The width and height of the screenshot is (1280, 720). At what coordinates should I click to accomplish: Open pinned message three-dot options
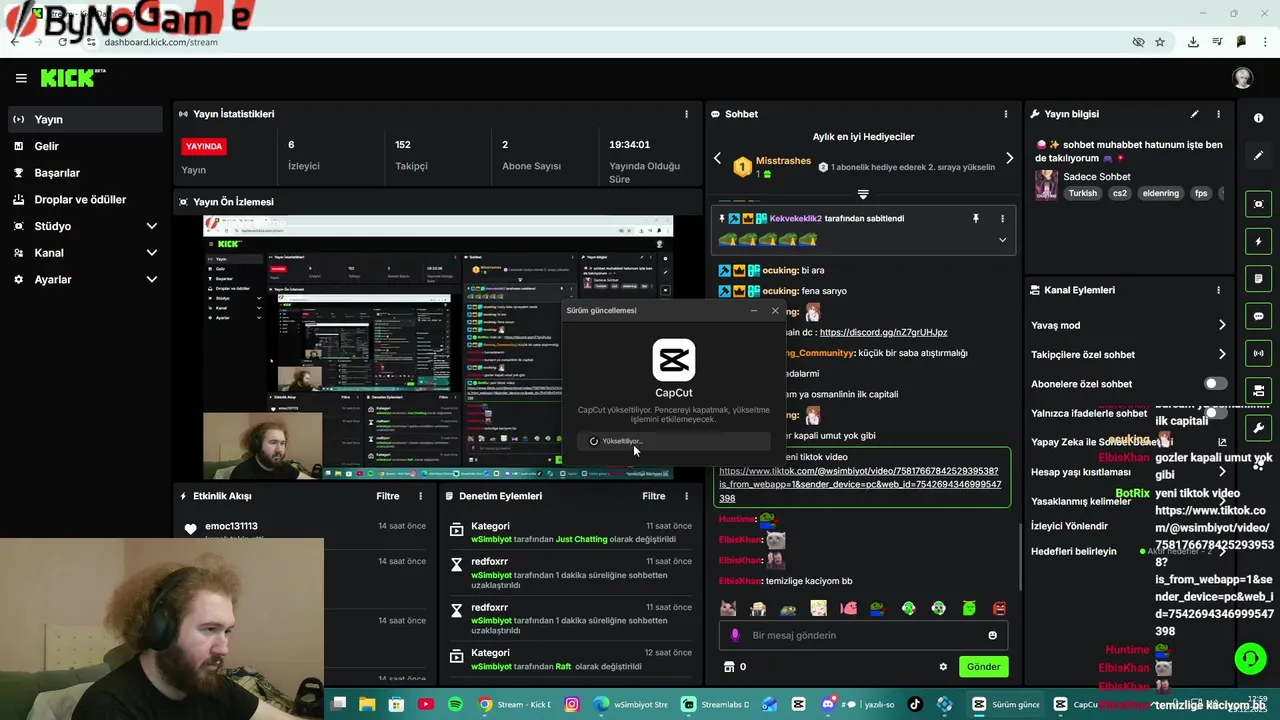pos(1002,218)
